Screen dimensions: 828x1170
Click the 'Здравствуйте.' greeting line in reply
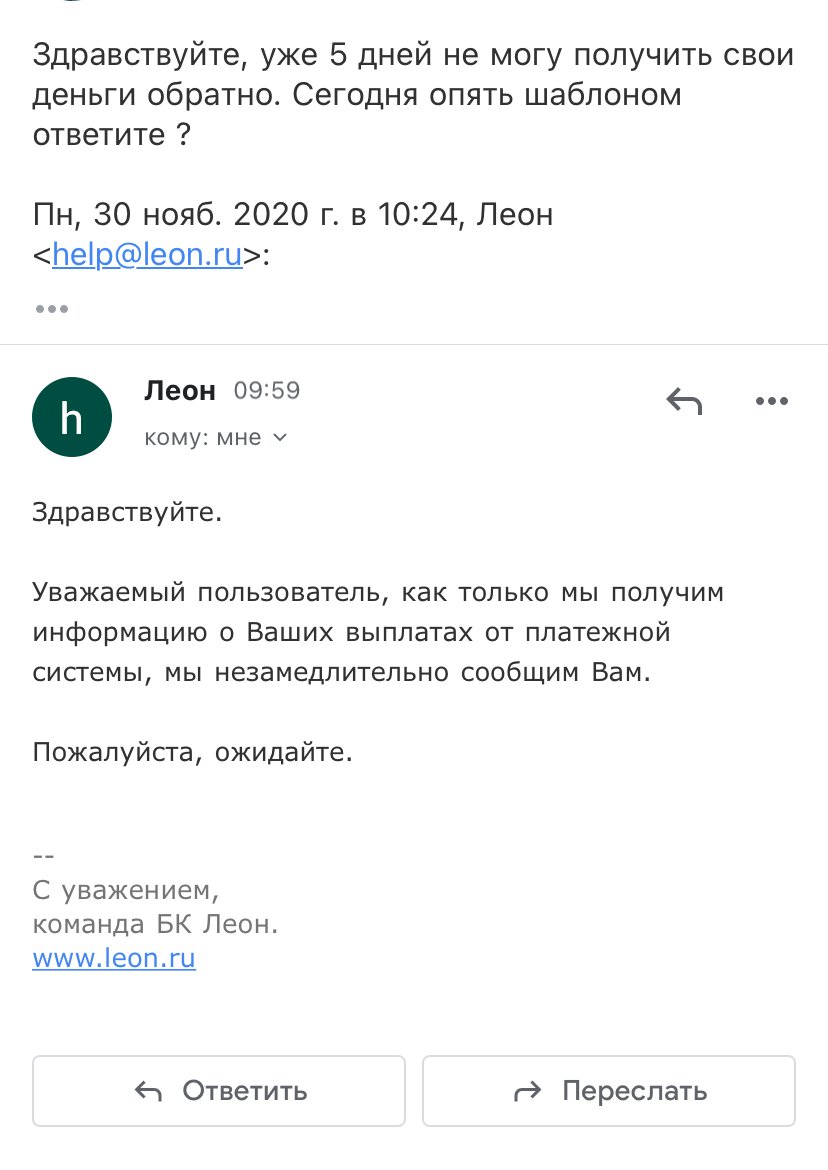tap(126, 513)
